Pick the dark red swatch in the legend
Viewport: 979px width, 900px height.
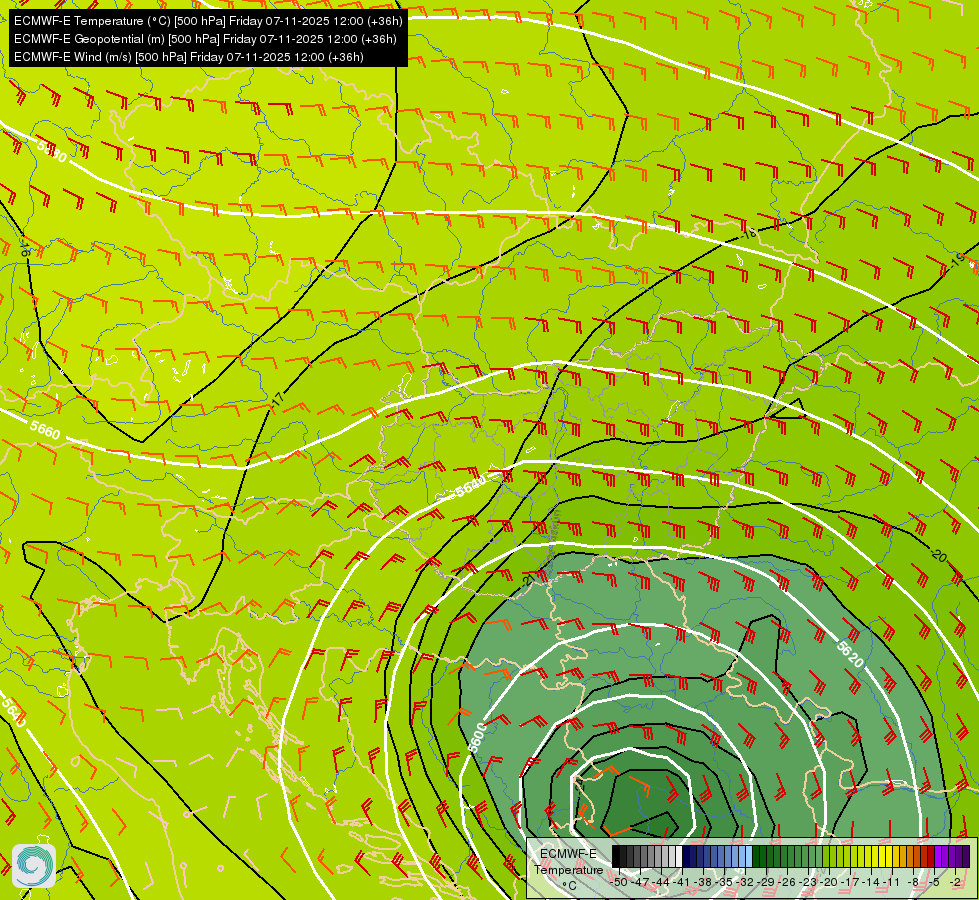pos(931,856)
